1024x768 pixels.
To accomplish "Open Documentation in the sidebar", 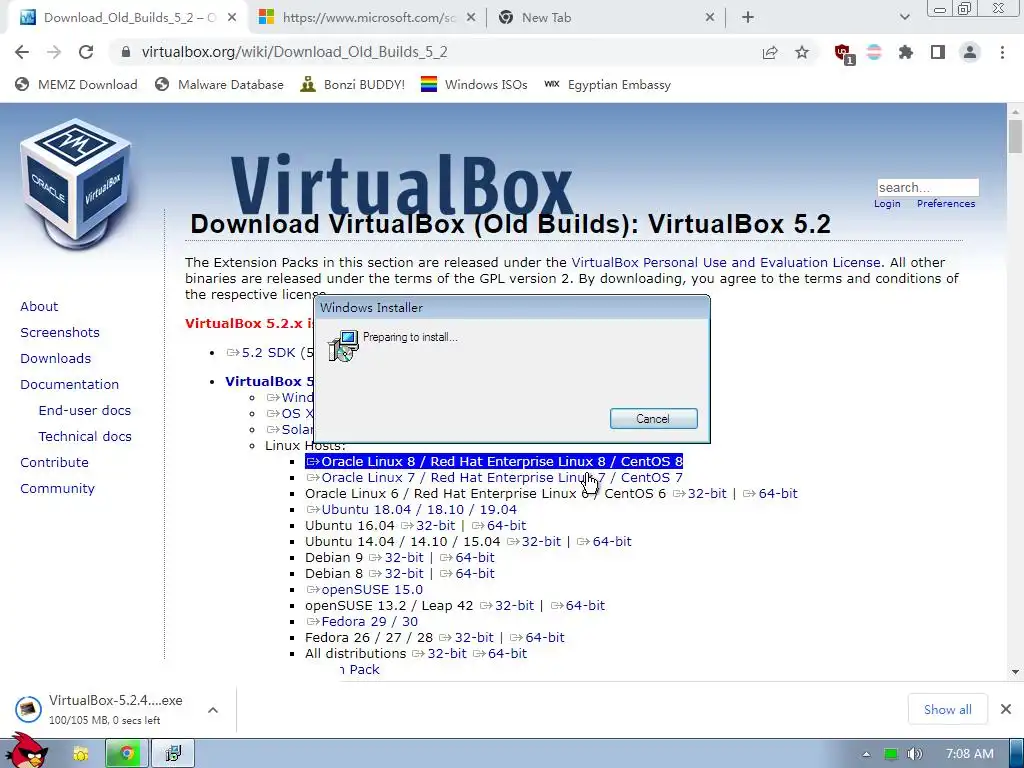I will click(69, 385).
